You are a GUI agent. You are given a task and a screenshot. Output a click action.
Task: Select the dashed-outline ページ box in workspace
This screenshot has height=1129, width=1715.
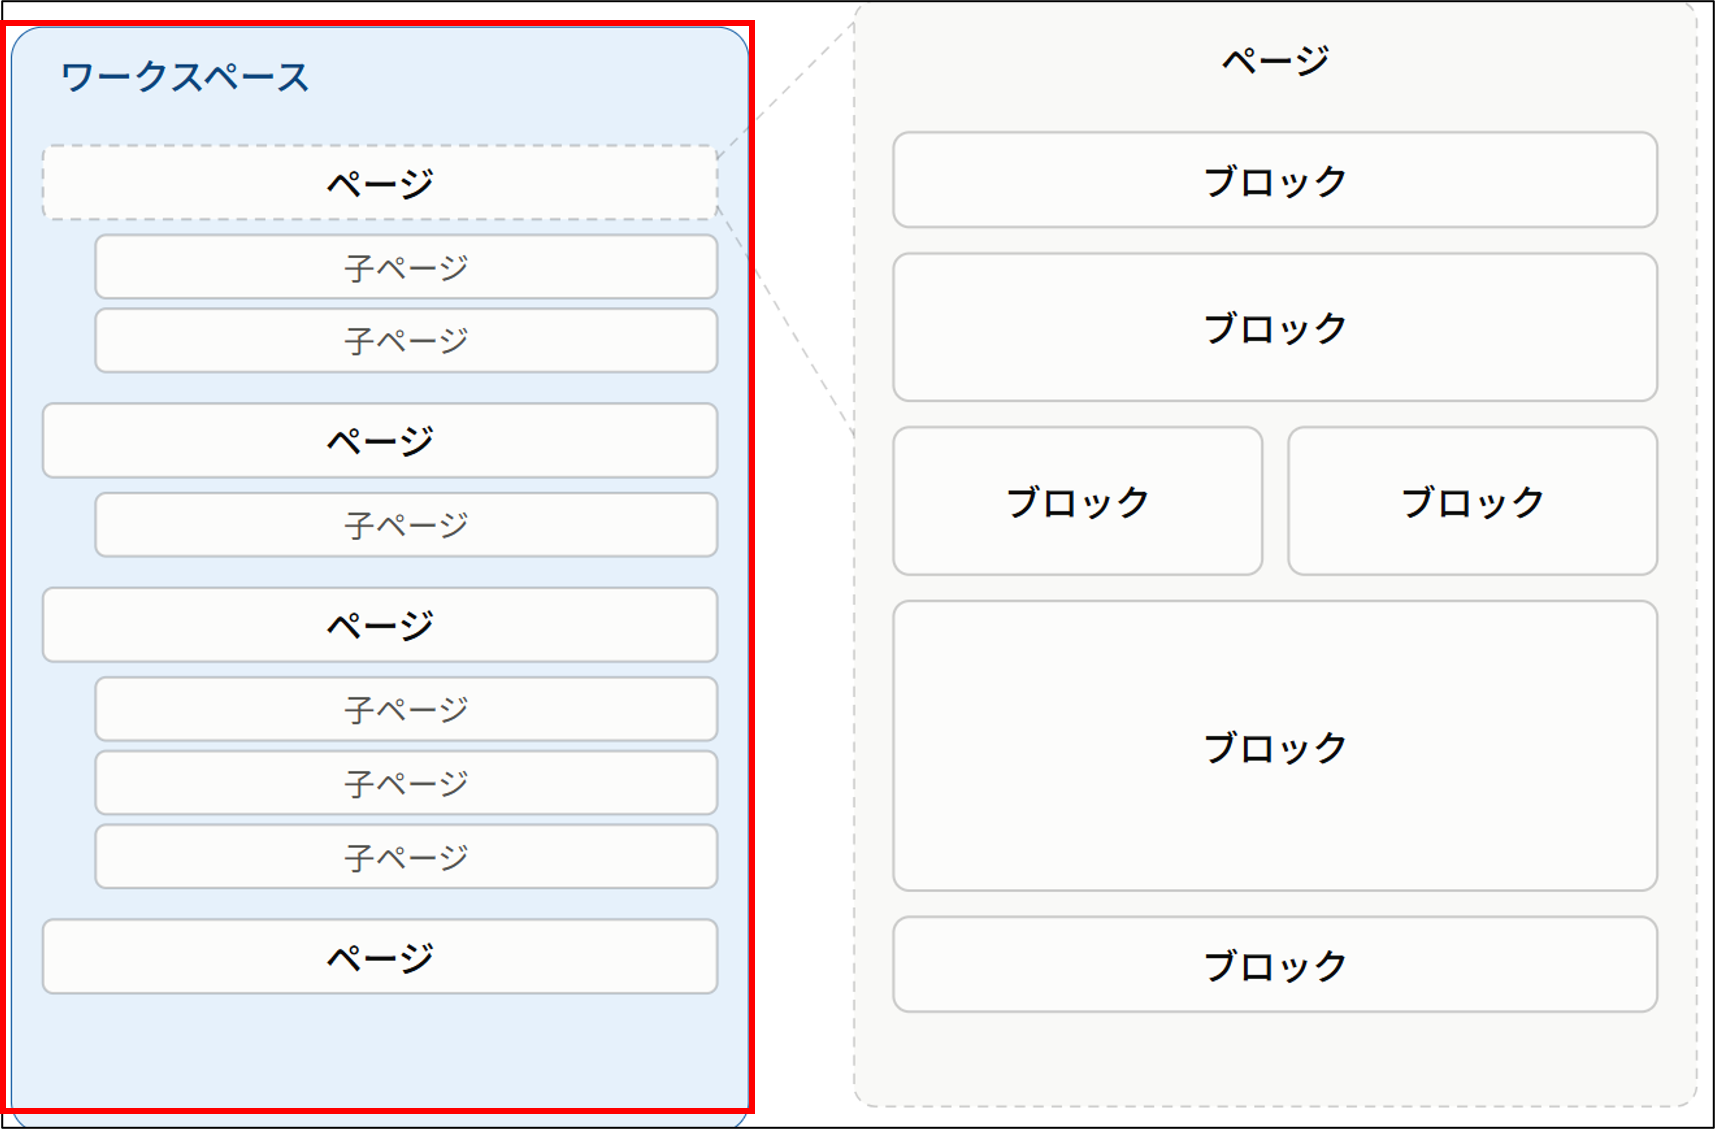(380, 183)
